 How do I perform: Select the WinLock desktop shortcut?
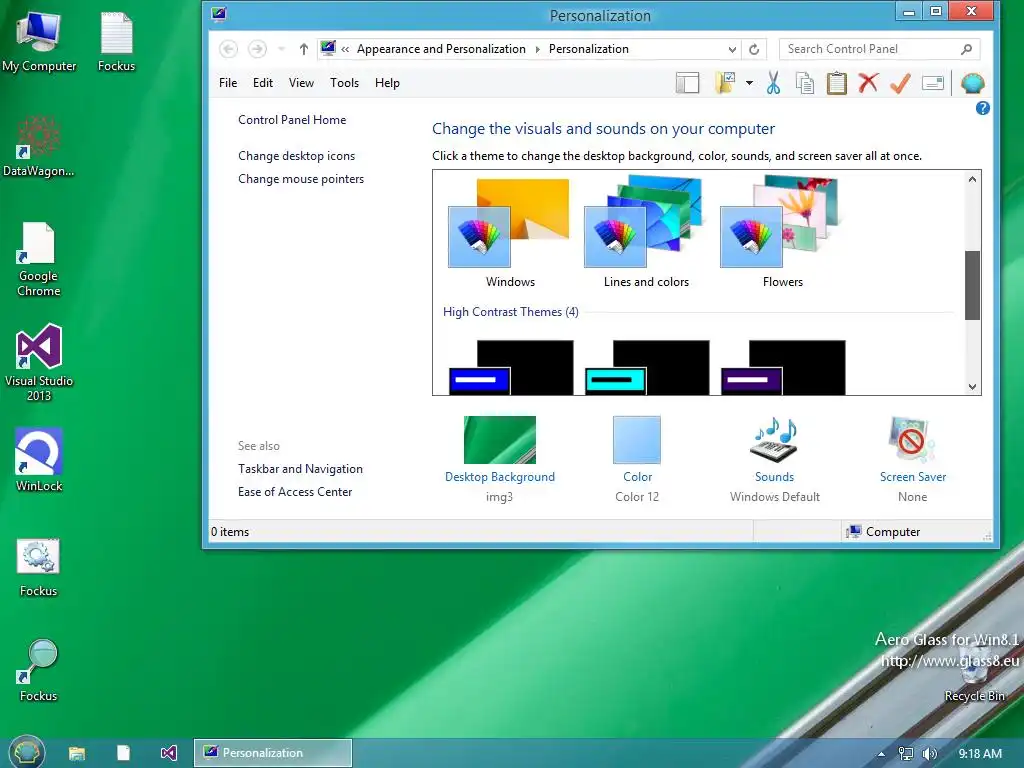click(x=39, y=460)
